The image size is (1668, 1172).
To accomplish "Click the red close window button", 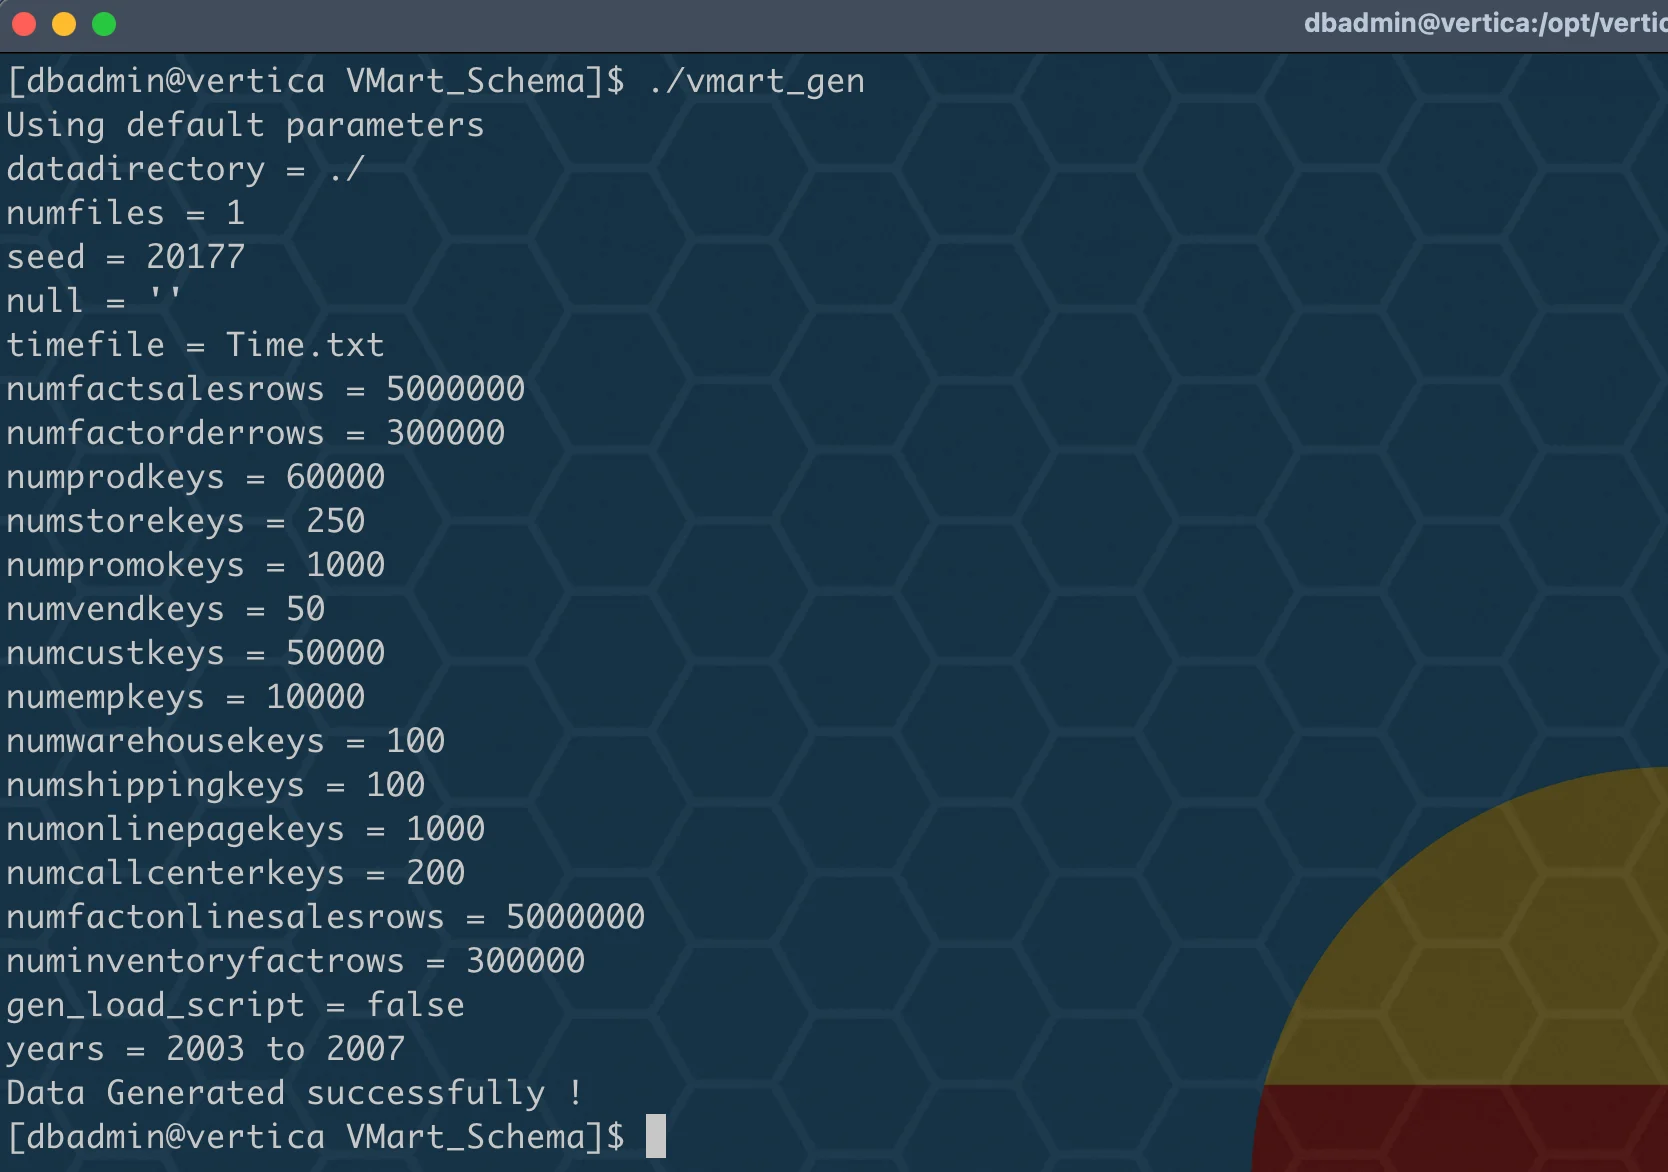I will [24, 24].
